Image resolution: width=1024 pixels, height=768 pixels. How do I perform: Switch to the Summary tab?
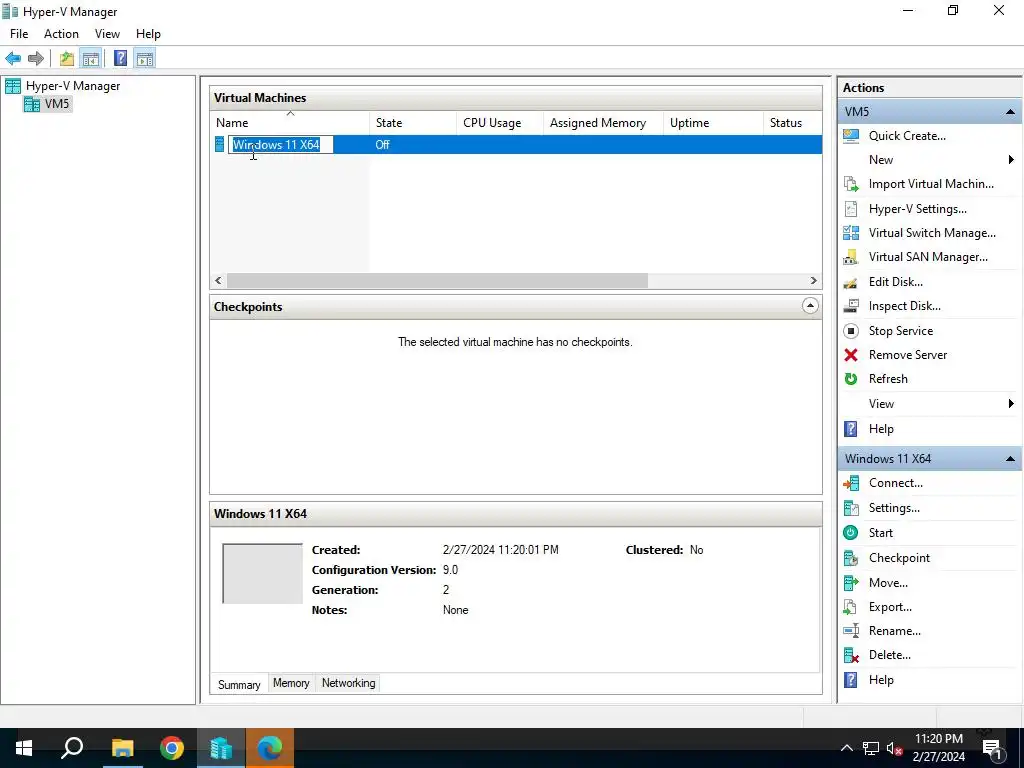(239, 684)
